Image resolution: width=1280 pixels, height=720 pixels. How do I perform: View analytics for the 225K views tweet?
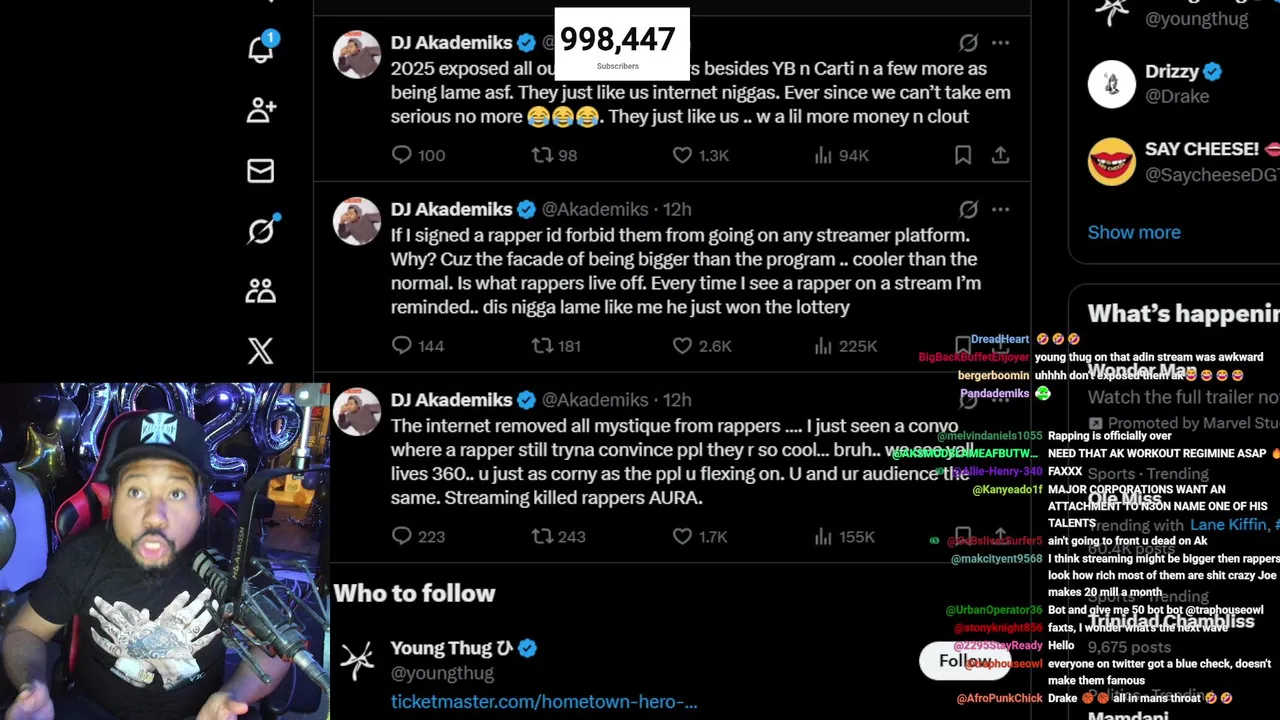coord(823,346)
